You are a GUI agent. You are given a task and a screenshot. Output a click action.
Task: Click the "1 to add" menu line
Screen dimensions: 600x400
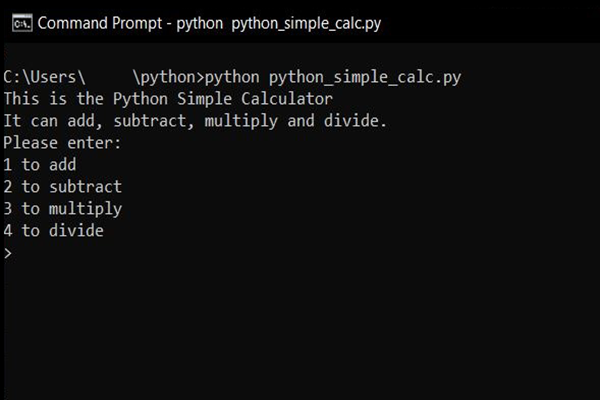point(40,165)
